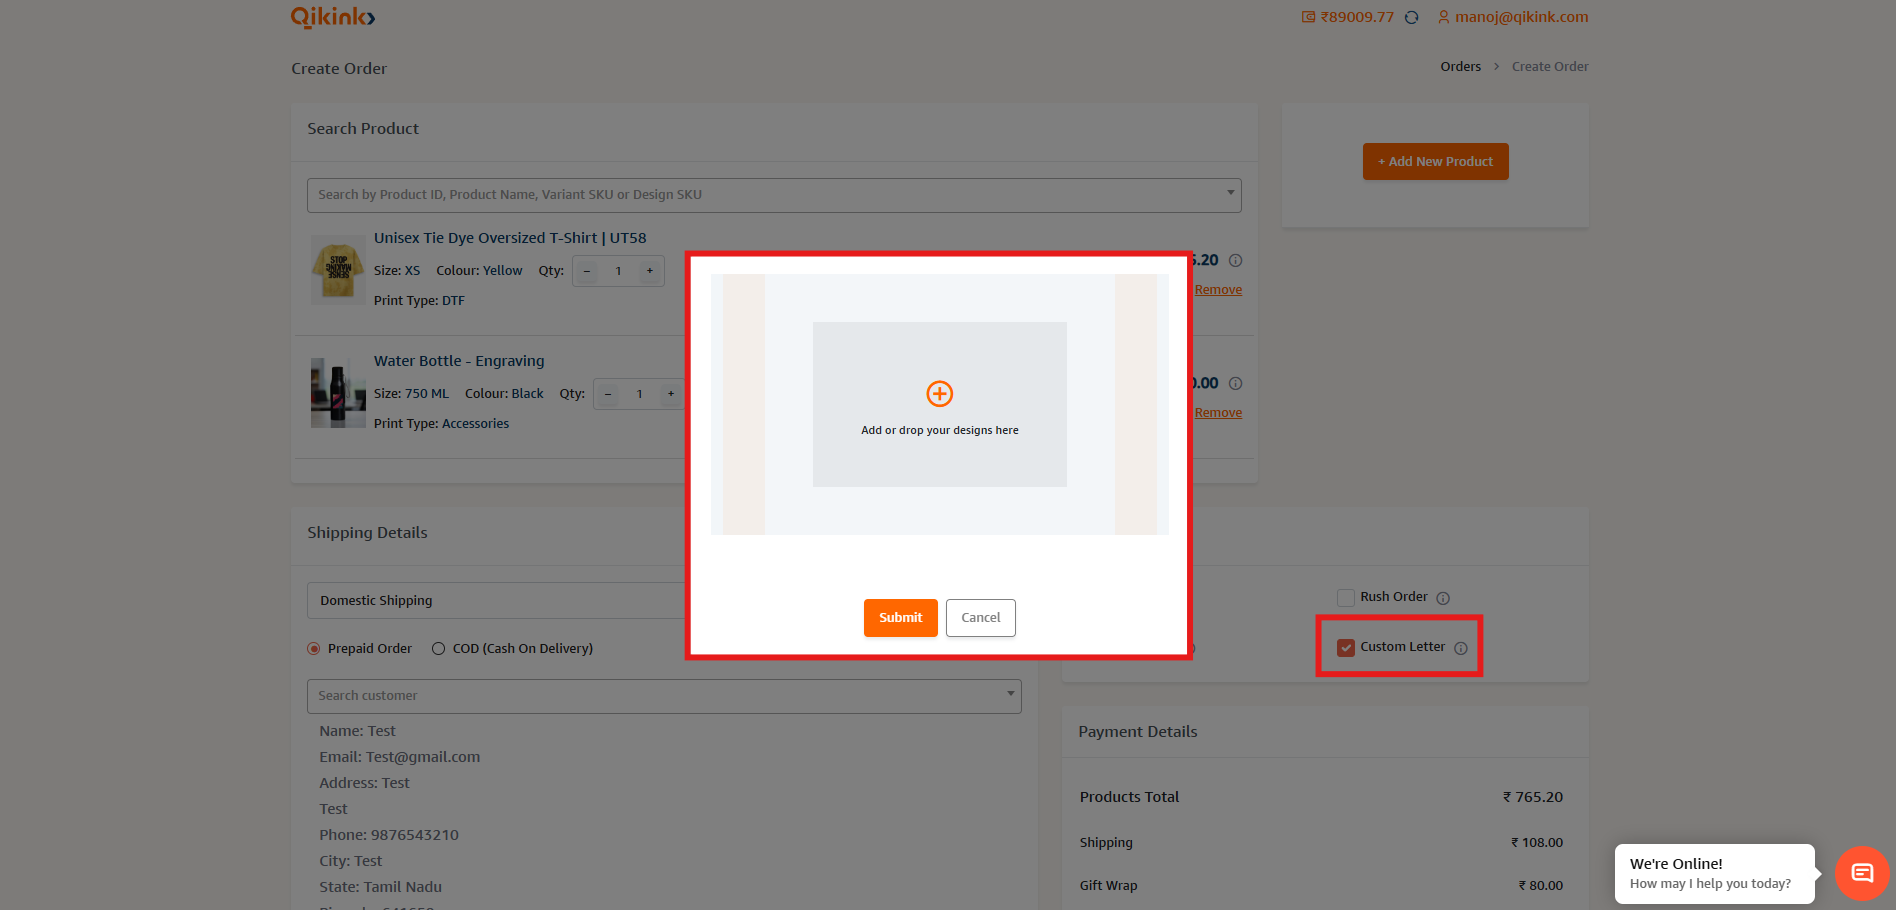Go to Orders in breadcrumb
Screen dimensions: 1896x910
click(1460, 67)
